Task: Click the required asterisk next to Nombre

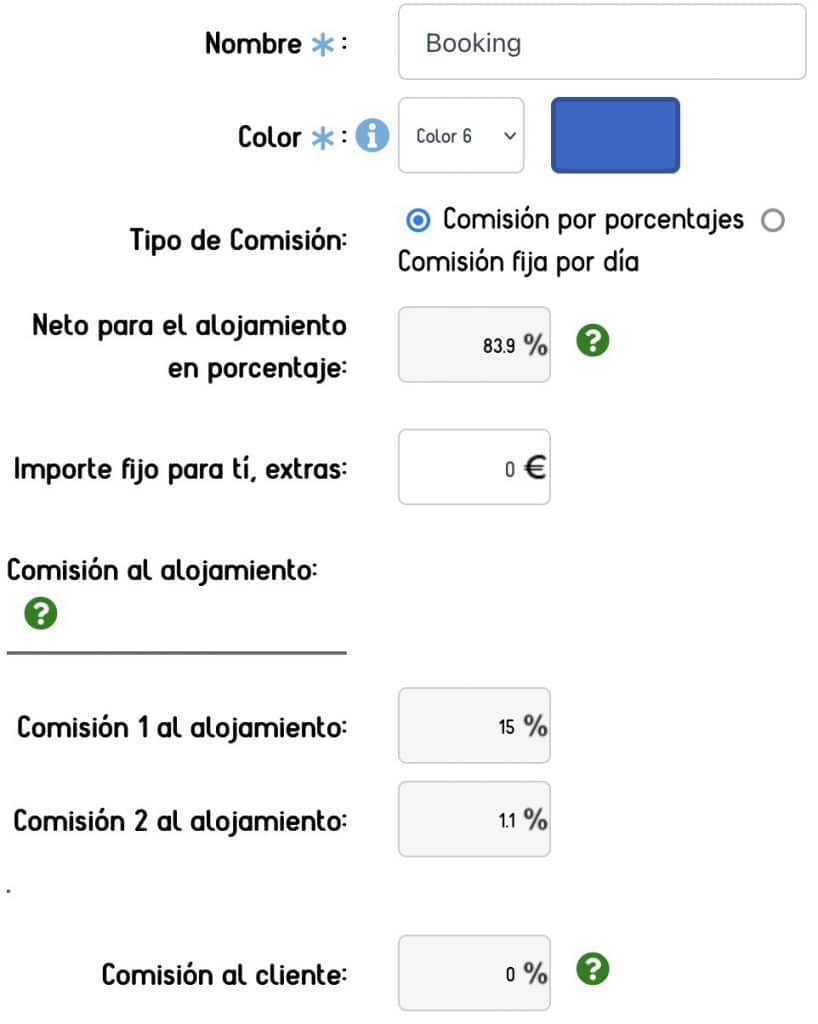Action: (322, 42)
